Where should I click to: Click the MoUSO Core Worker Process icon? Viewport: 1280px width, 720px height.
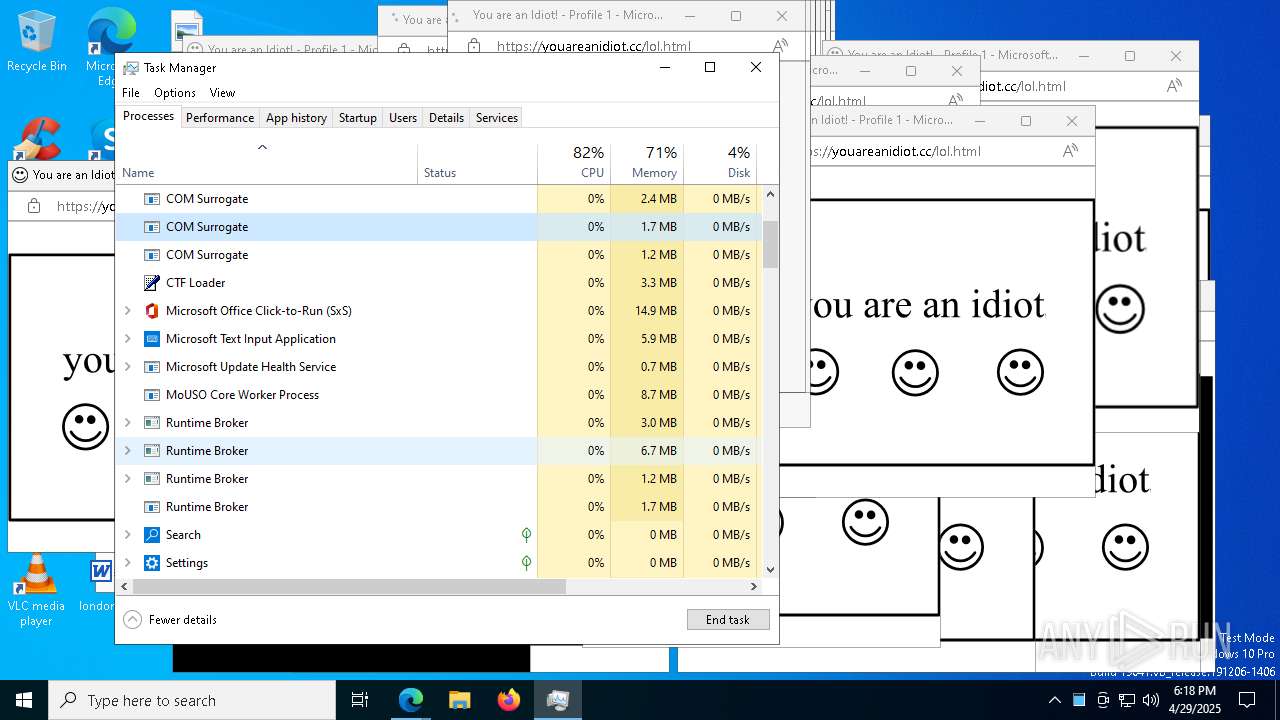(152, 395)
